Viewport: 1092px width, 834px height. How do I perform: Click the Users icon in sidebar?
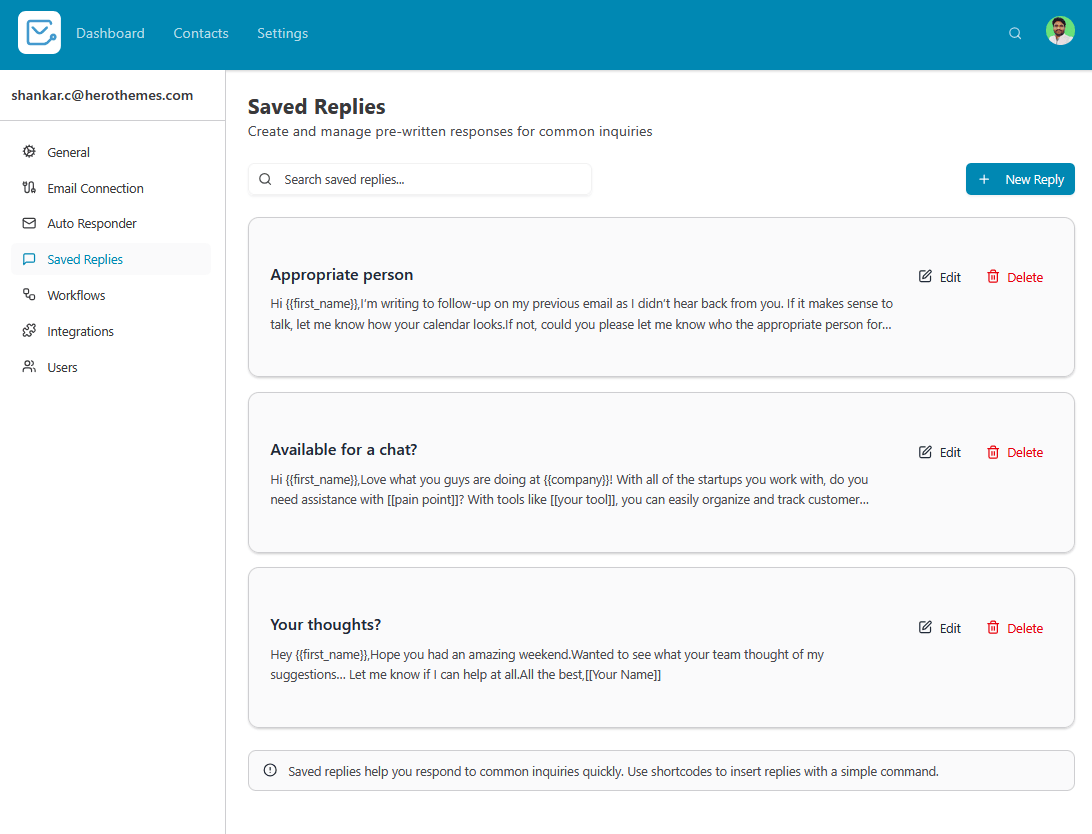(29, 367)
